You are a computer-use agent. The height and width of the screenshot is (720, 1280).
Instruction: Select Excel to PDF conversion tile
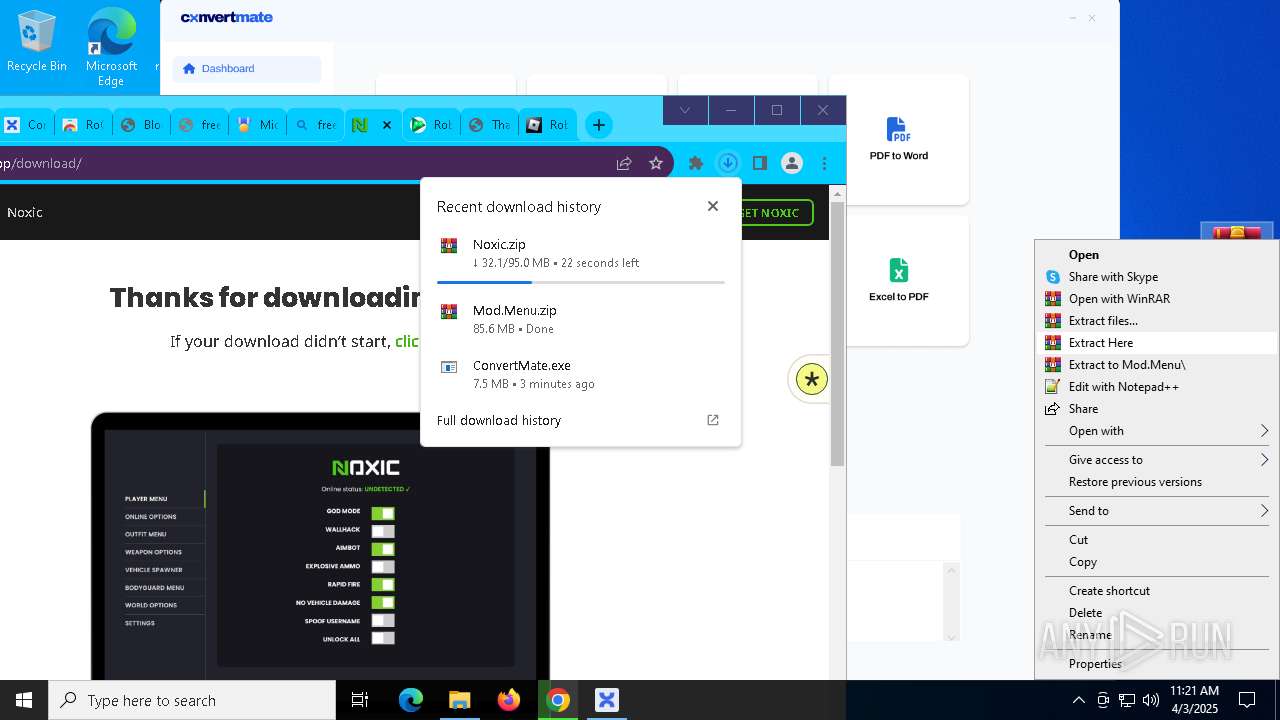coord(898,280)
